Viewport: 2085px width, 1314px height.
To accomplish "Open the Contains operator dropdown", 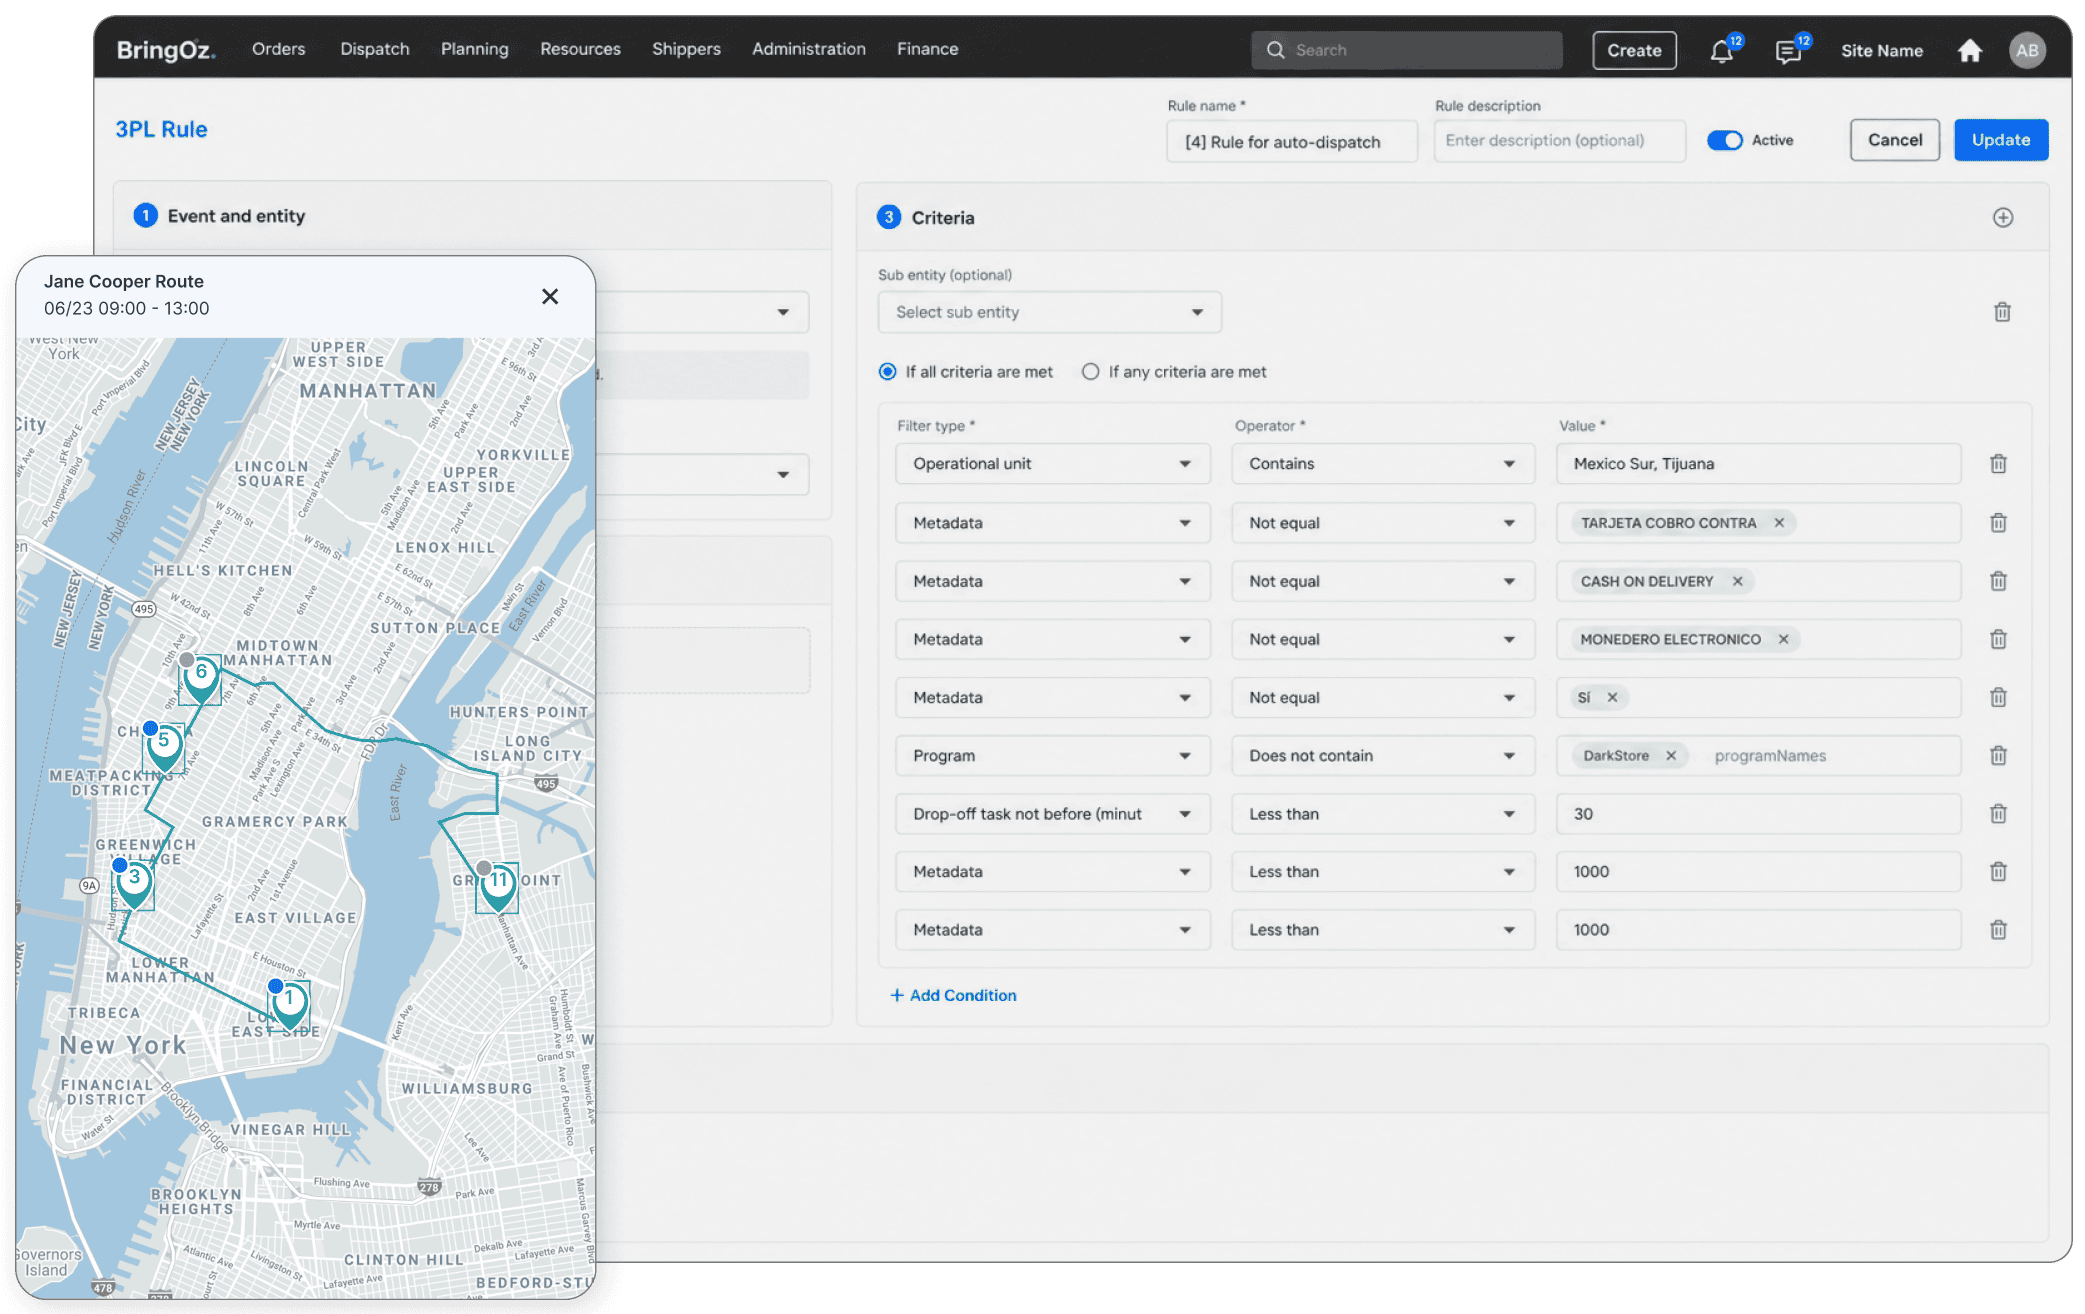I will point(1382,464).
